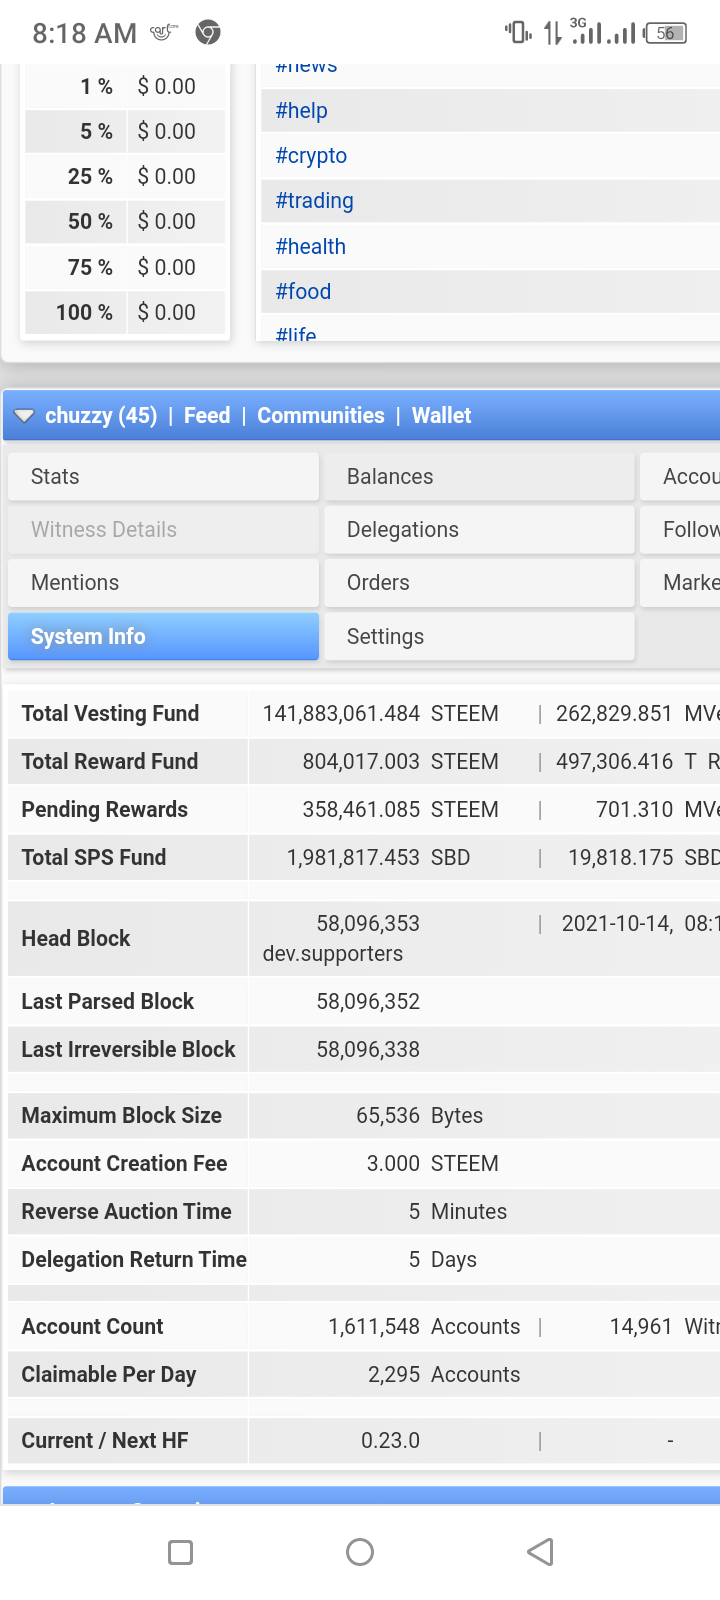Image resolution: width=720 pixels, height=1600 pixels.
Task: Click the Account Creation Fee 3.000 STEEM value
Action: (x=432, y=1164)
